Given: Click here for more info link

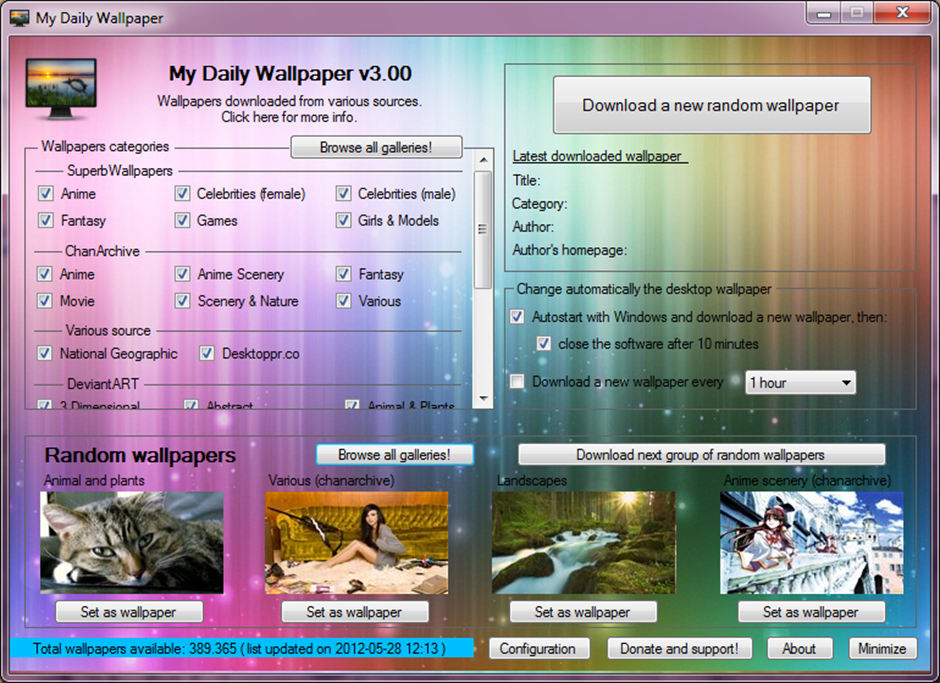Looking at the screenshot, I should pos(290,117).
